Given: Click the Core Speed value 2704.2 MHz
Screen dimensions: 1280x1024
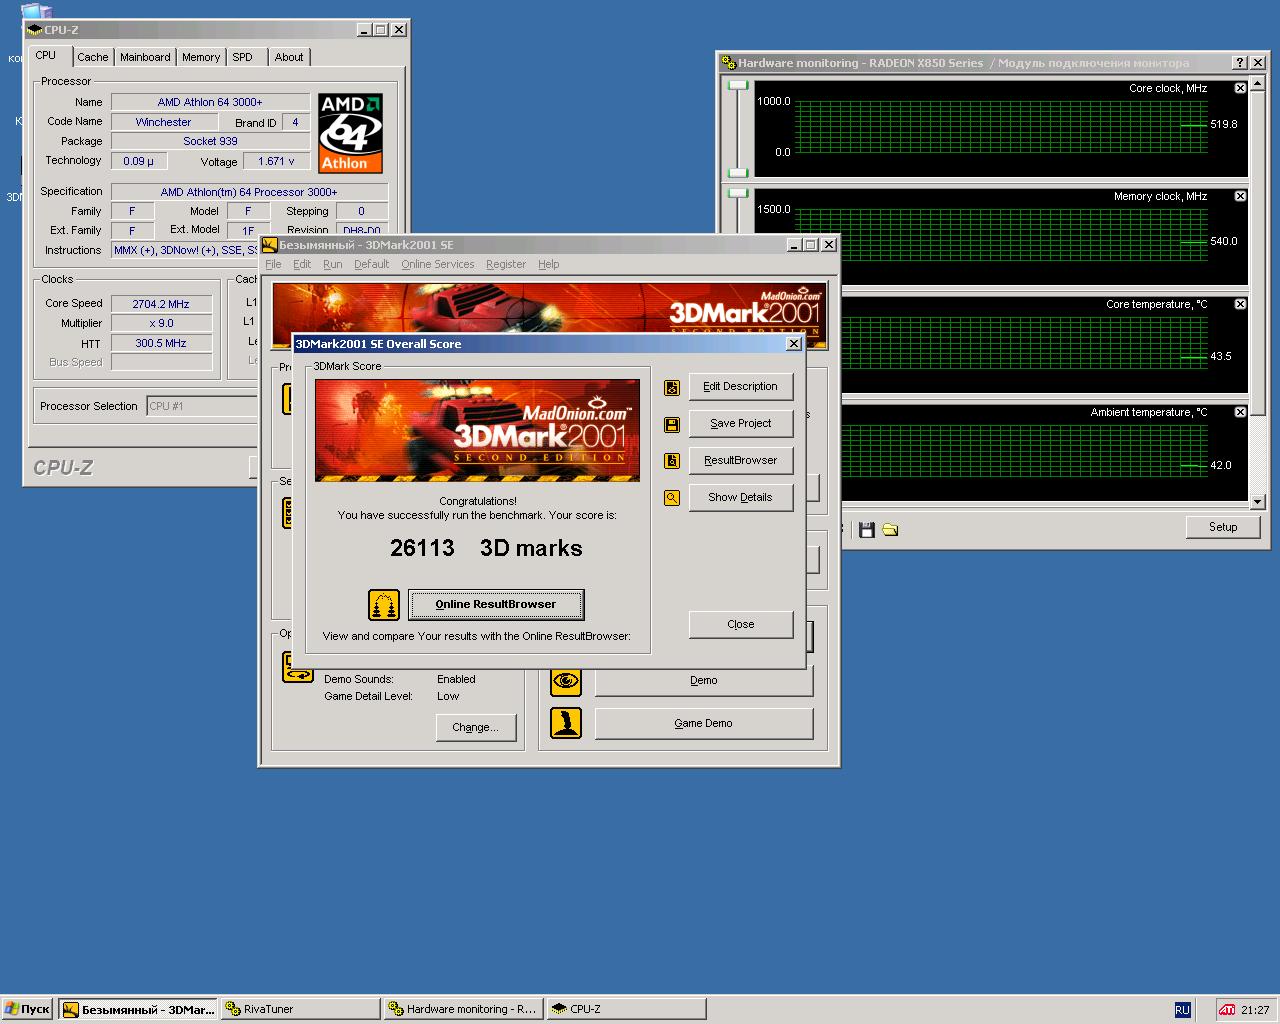Looking at the screenshot, I should tap(161, 304).
